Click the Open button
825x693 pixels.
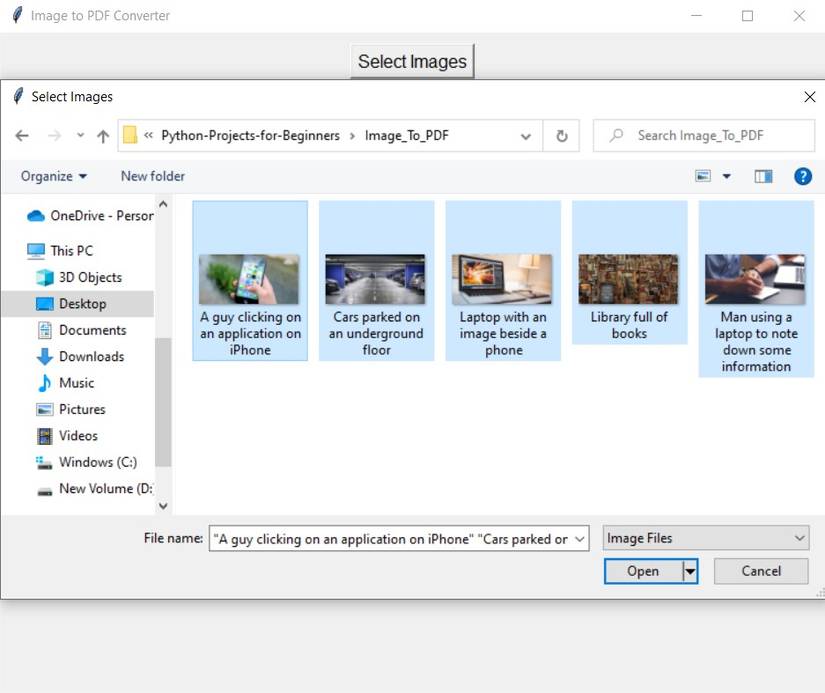click(x=641, y=571)
